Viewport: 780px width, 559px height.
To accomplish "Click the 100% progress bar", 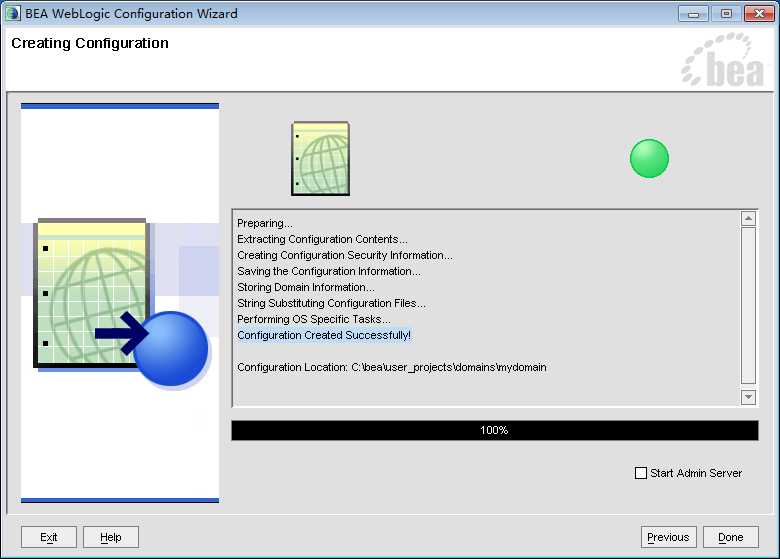I will tap(494, 430).
